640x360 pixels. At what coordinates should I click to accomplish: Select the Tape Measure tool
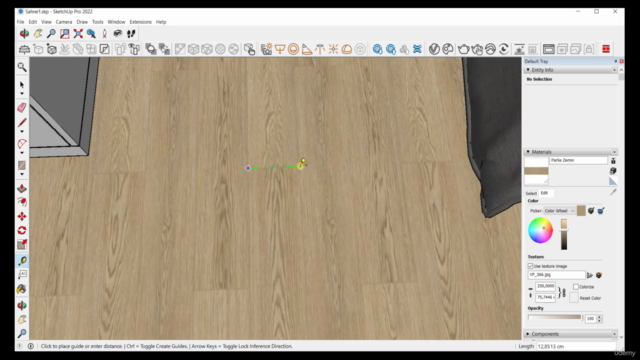point(22,260)
